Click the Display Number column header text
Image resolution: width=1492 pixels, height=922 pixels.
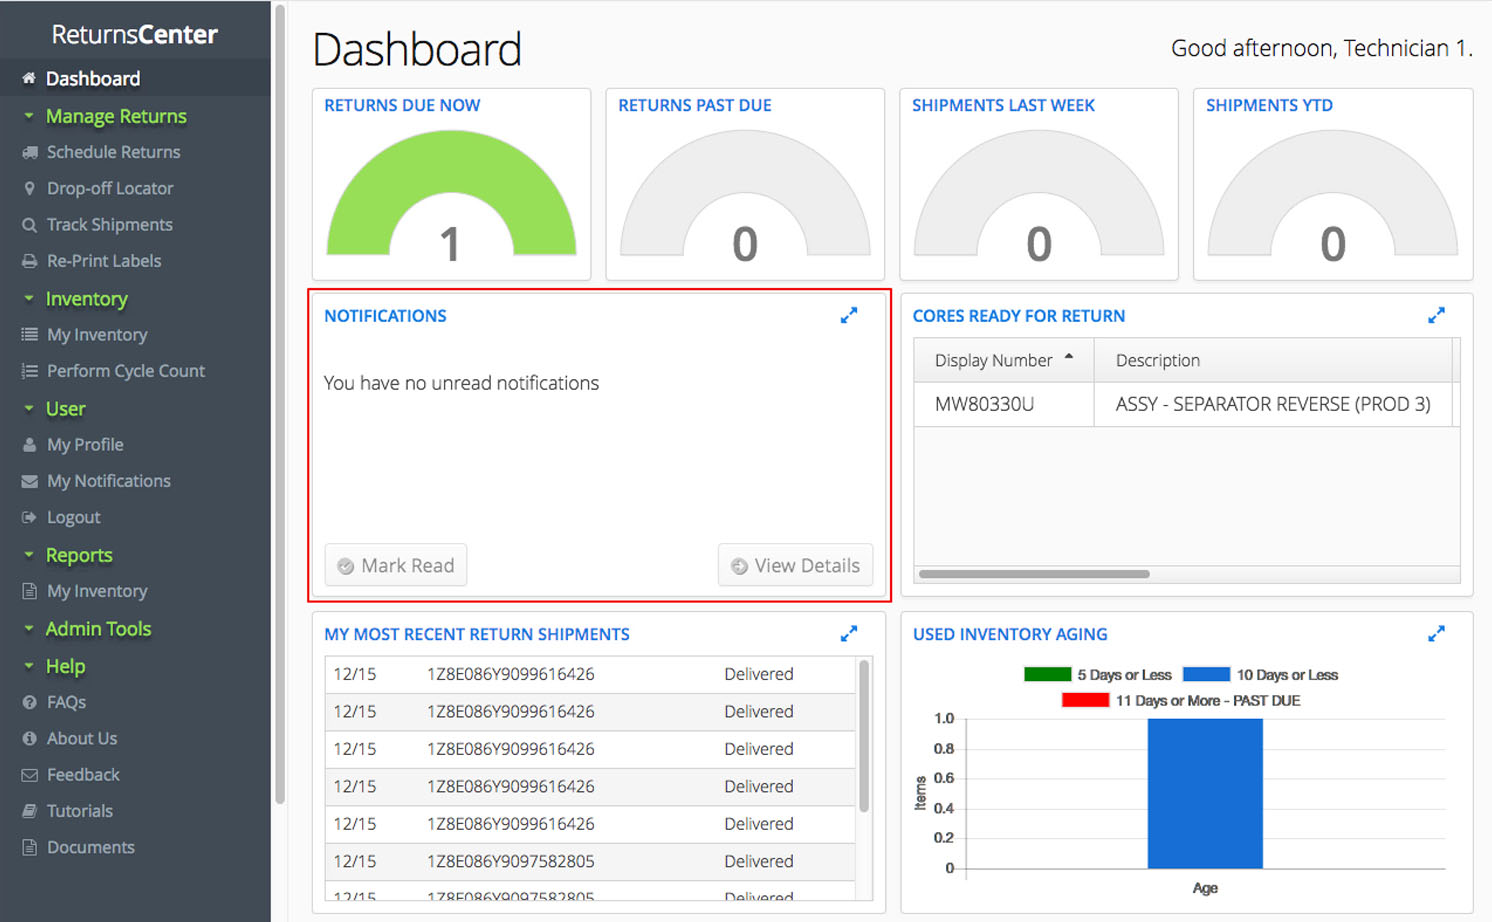click(x=993, y=360)
